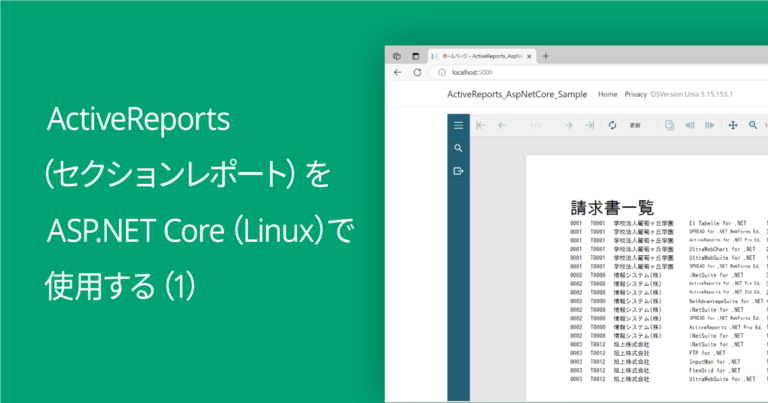Image resolution: width=768 pixels, height=403 pixels.
Task: Click the UltraWebChart for .NET row
Action: tap(668, 249)
